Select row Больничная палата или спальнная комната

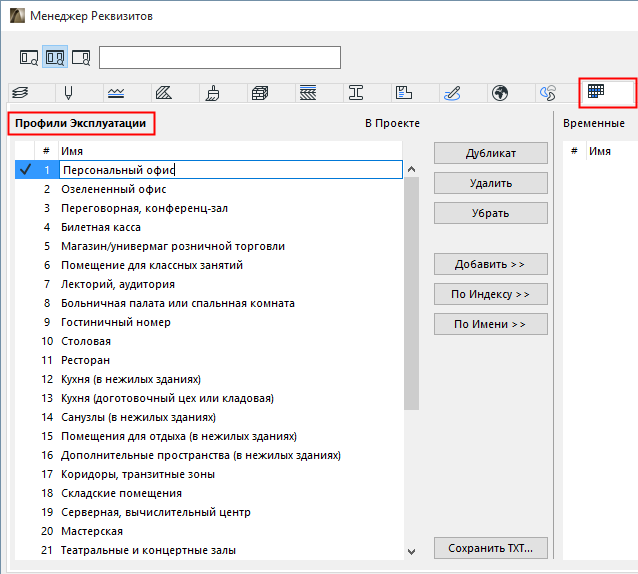[x=208, y=303]
